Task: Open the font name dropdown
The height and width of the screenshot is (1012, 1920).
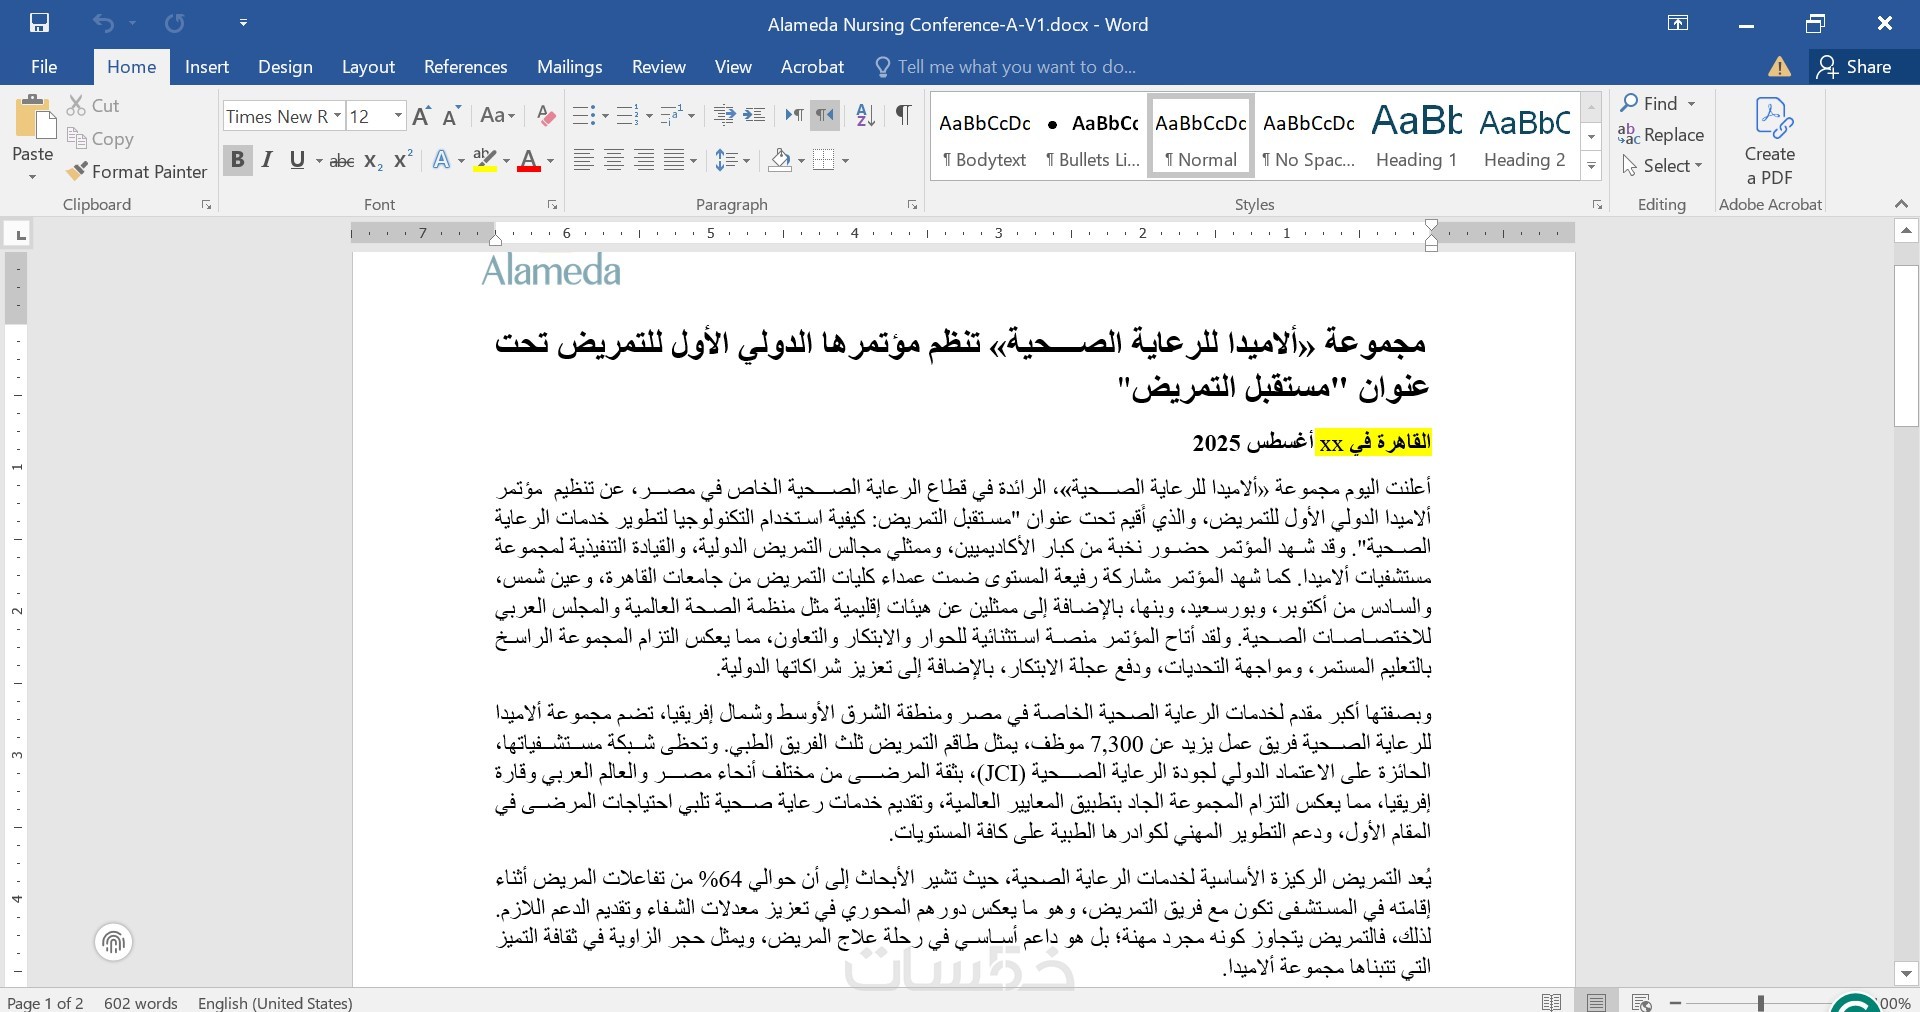Action: [x=337, y=116]
